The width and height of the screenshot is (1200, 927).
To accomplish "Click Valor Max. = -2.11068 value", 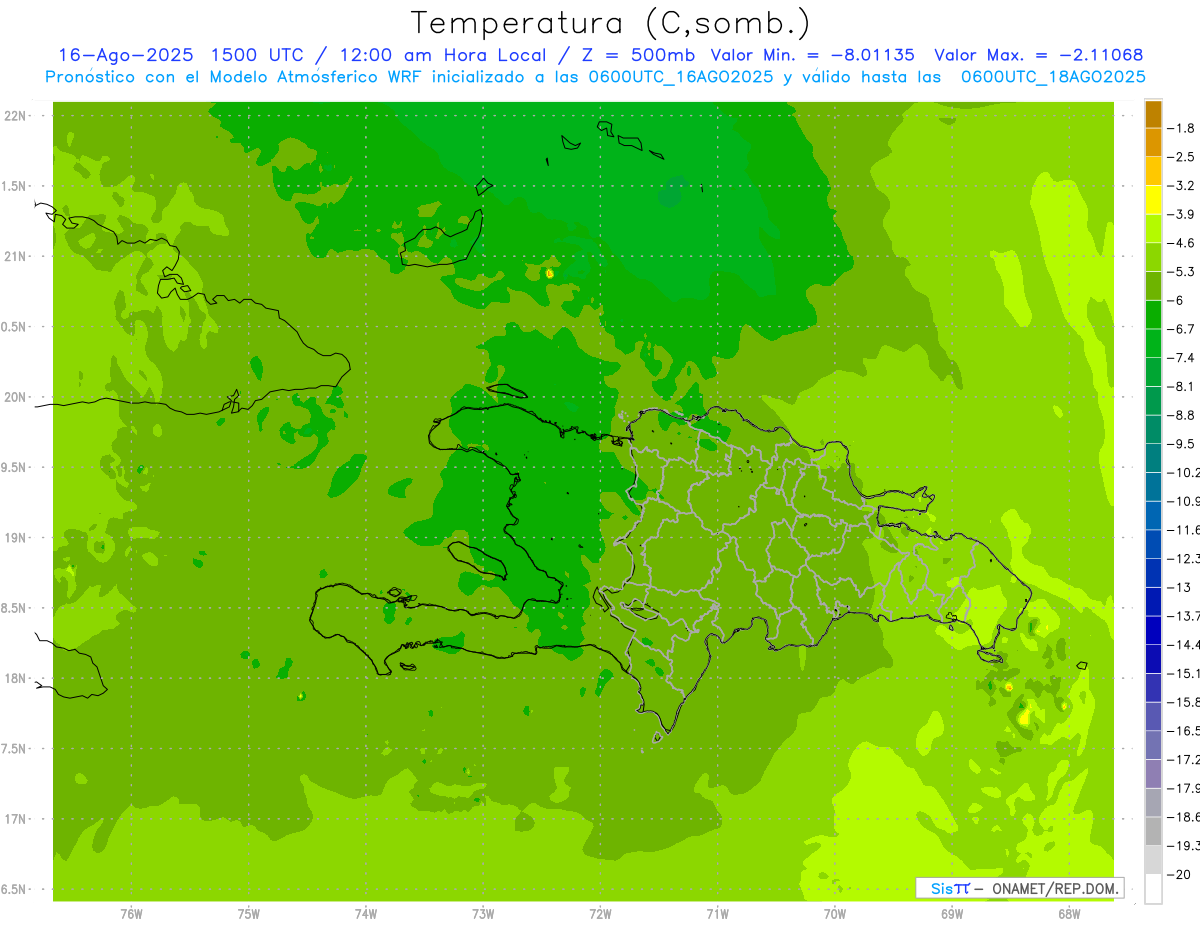I will tap(1038, 56).
